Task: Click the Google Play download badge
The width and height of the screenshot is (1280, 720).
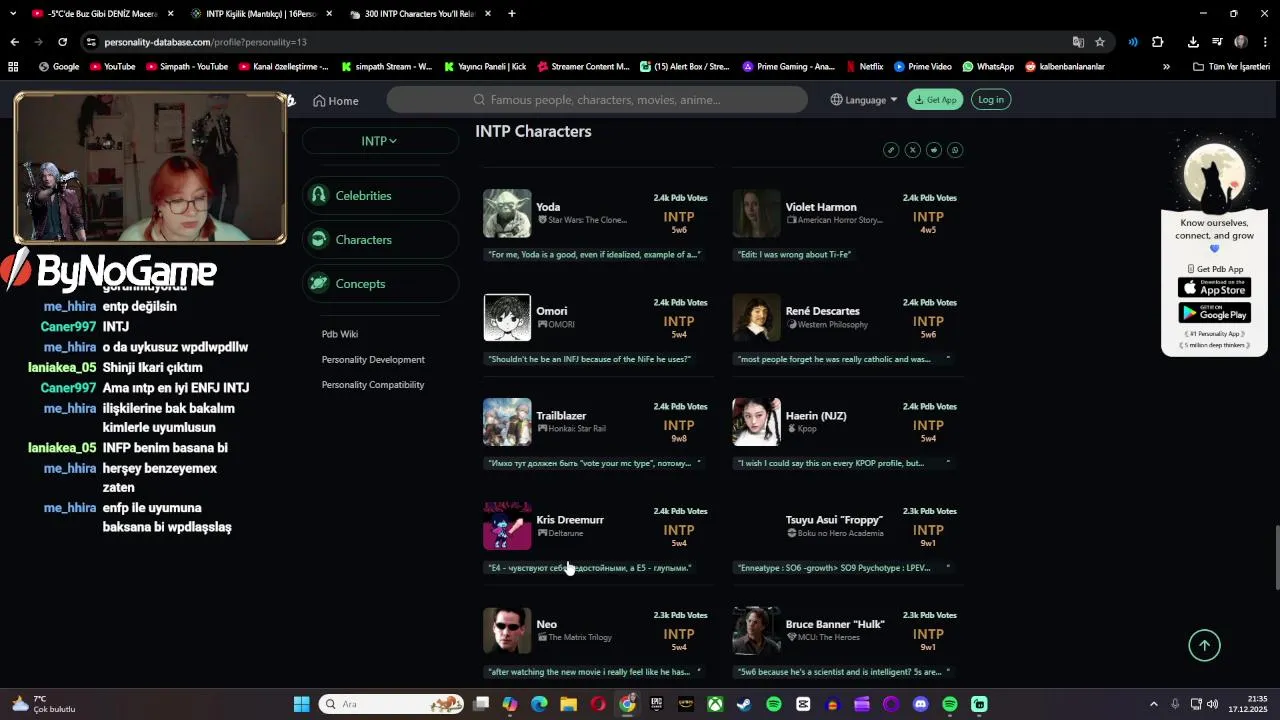Action: click(x=1214, y=314)
